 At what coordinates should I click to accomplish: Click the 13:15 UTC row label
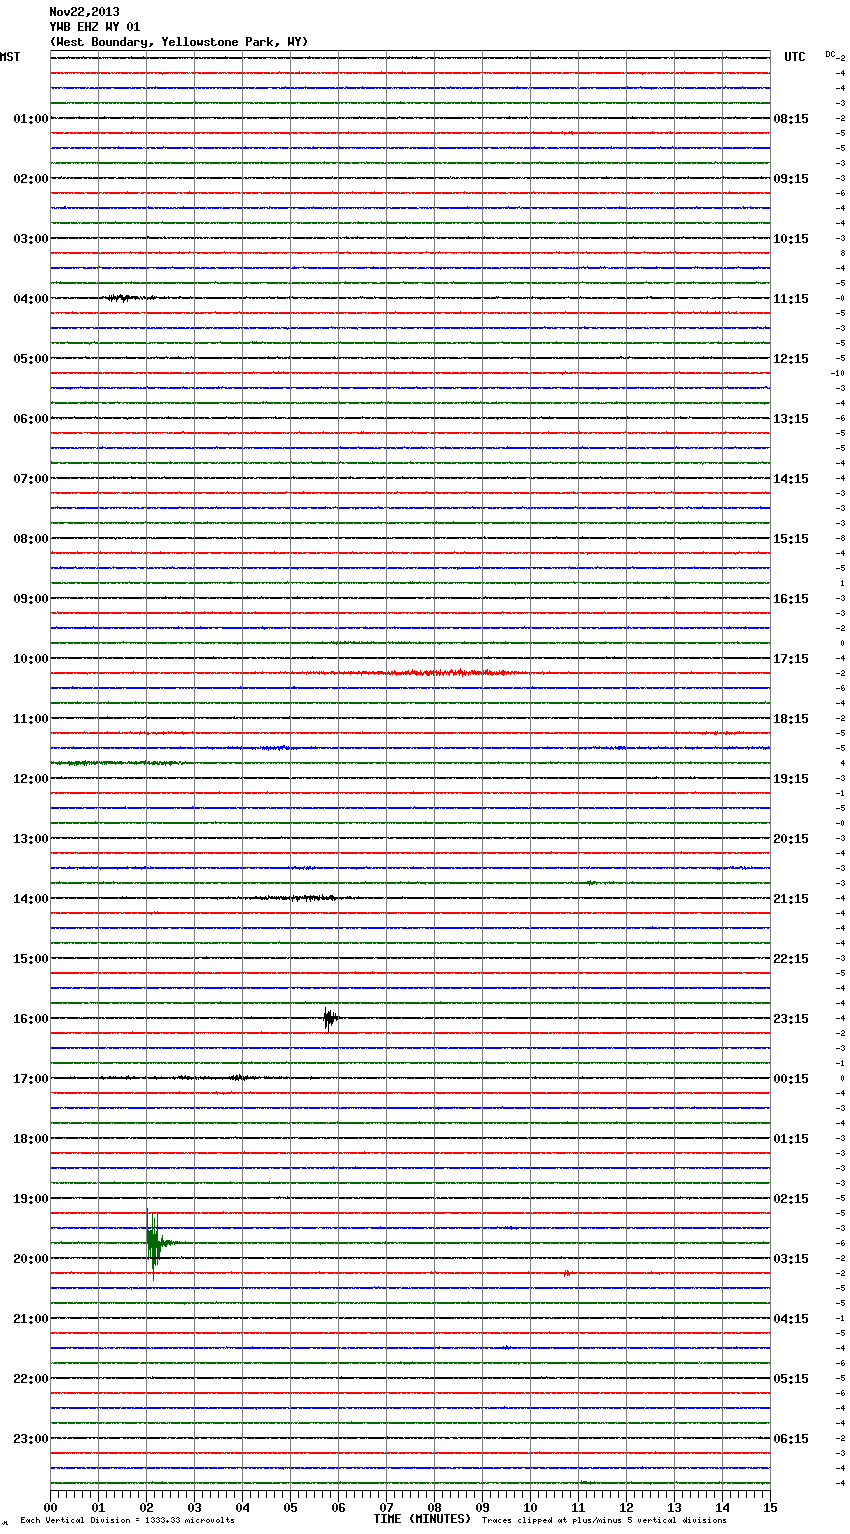791,419
